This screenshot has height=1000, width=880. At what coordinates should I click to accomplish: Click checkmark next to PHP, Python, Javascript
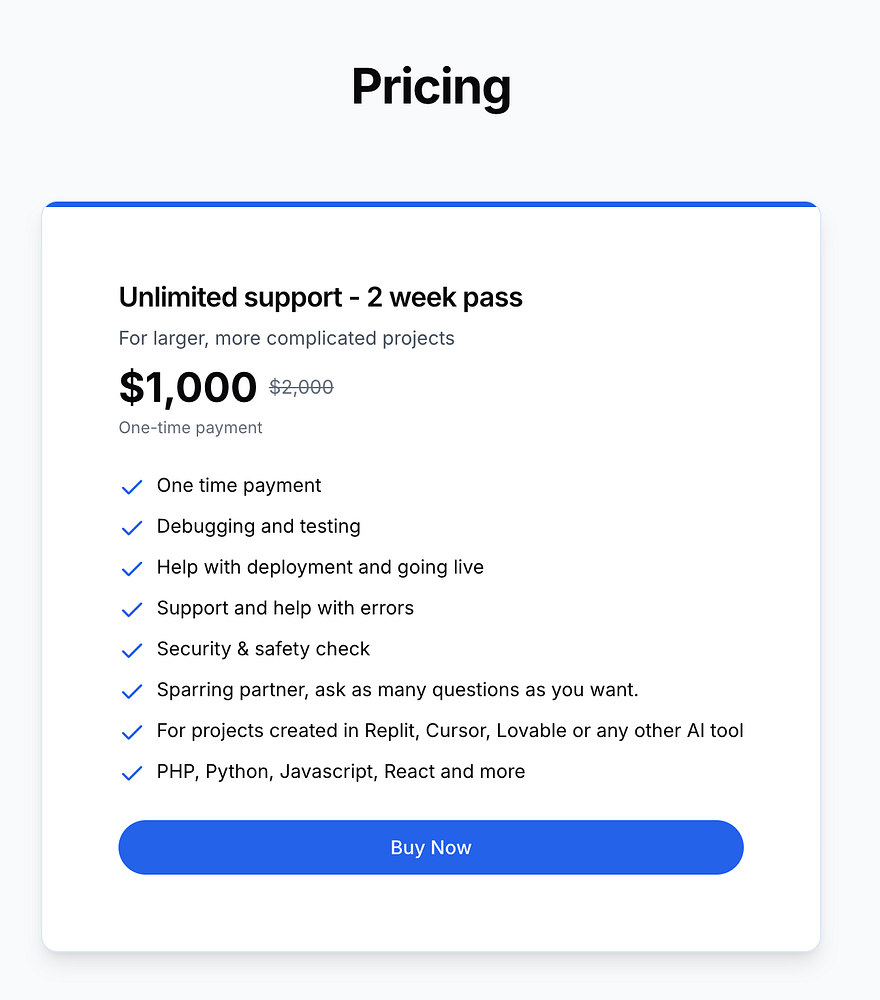pos(131,774)
